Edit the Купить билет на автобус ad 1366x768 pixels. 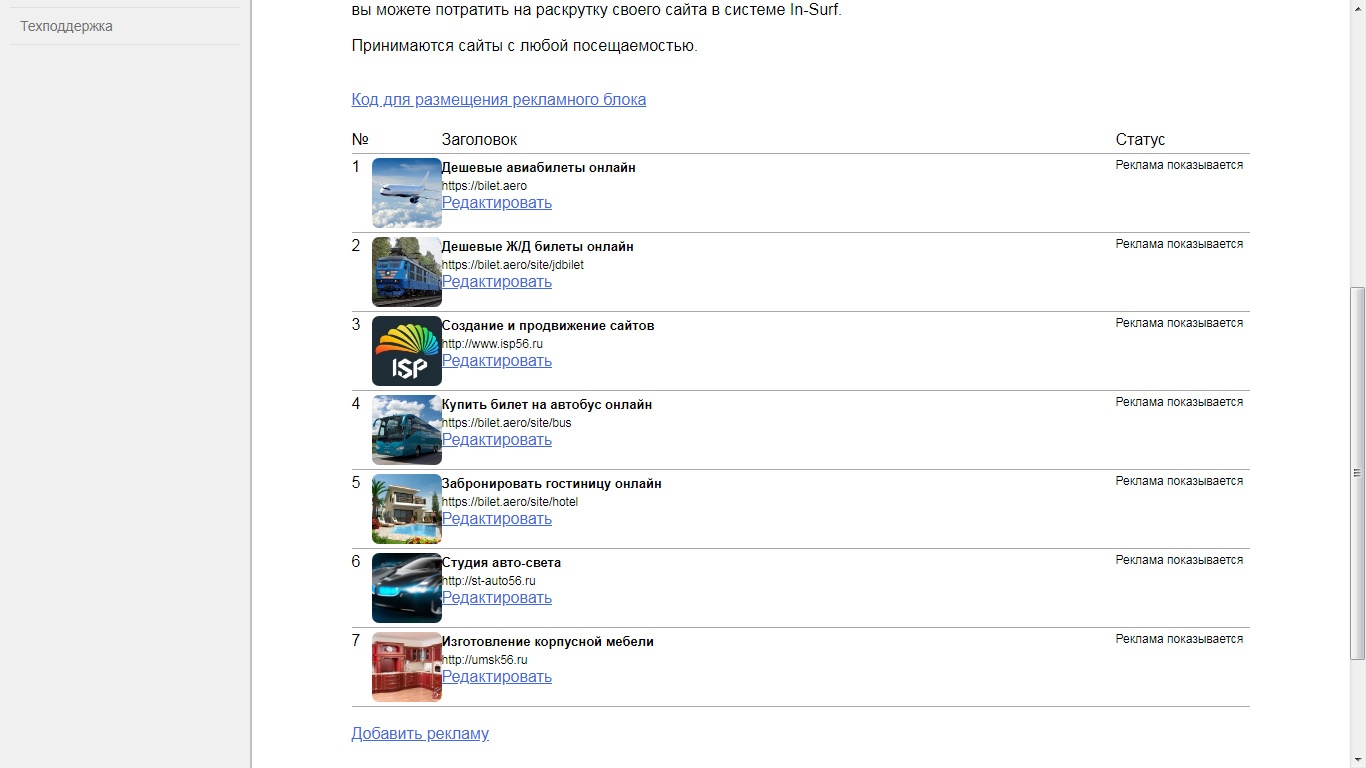point(497,440)
